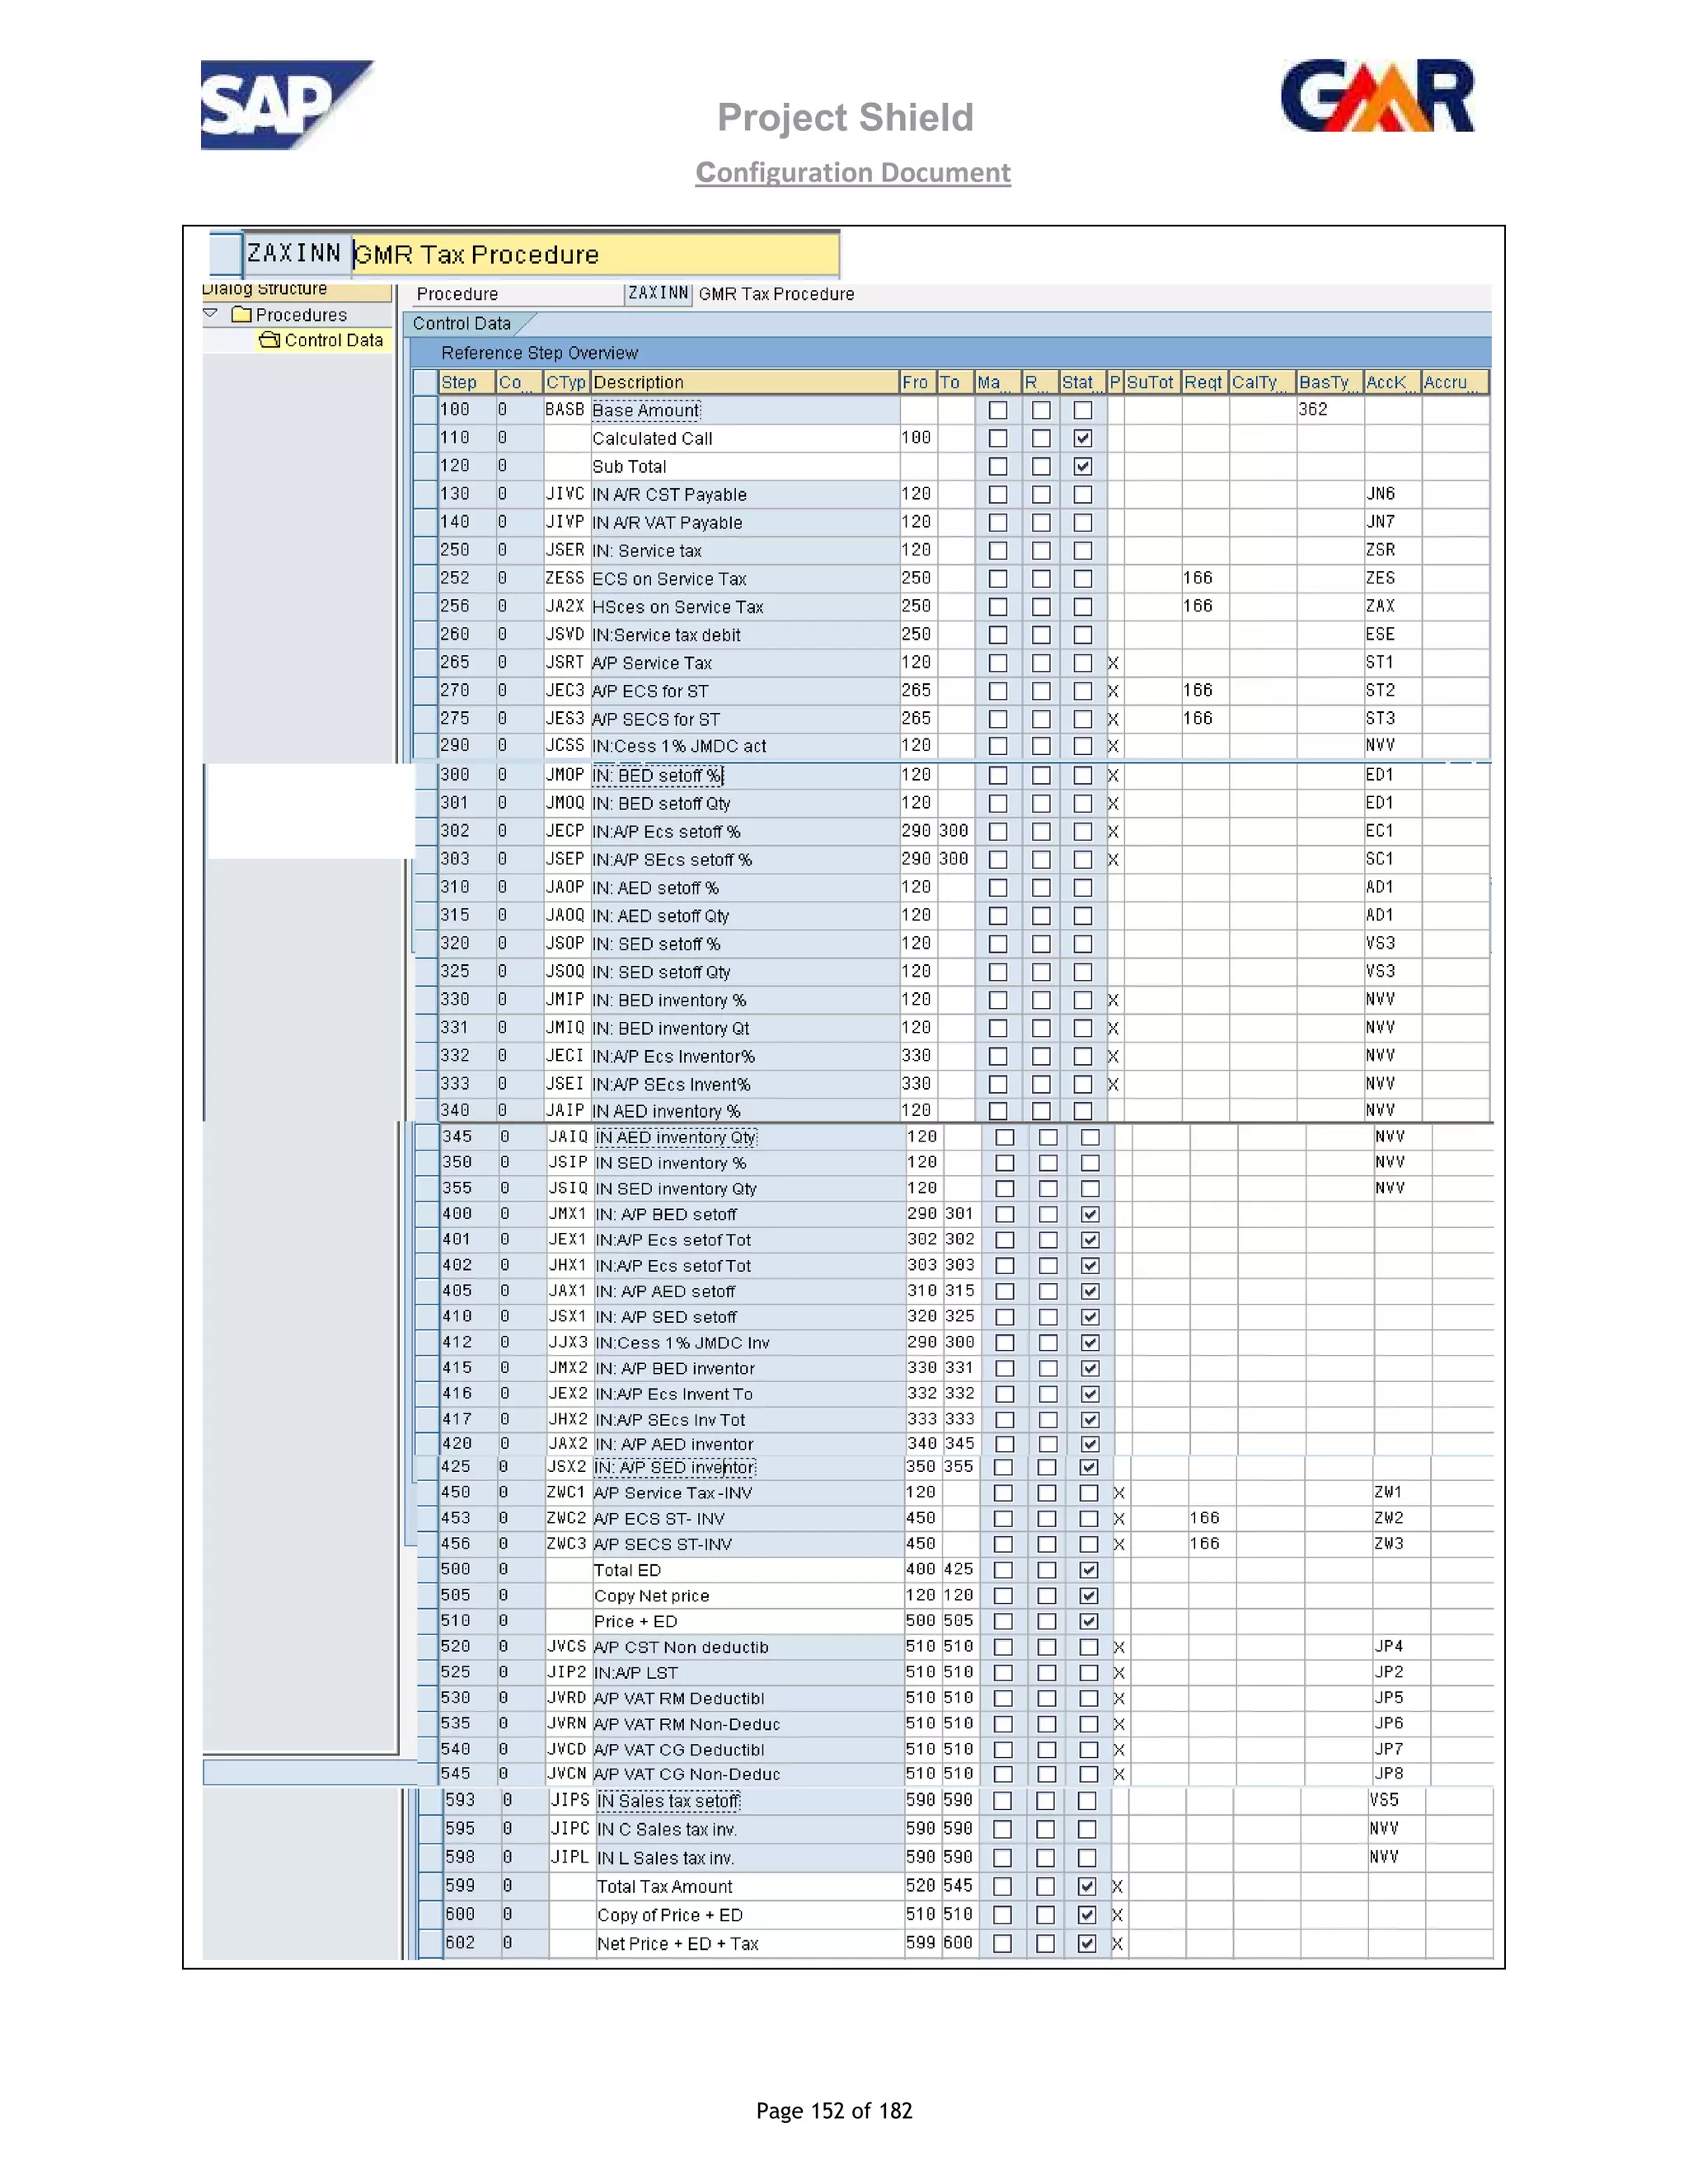Click the A/P VAT RM Deductibl description
This screenshot has width=1688, height=2184.
(x=747, y=1698)
